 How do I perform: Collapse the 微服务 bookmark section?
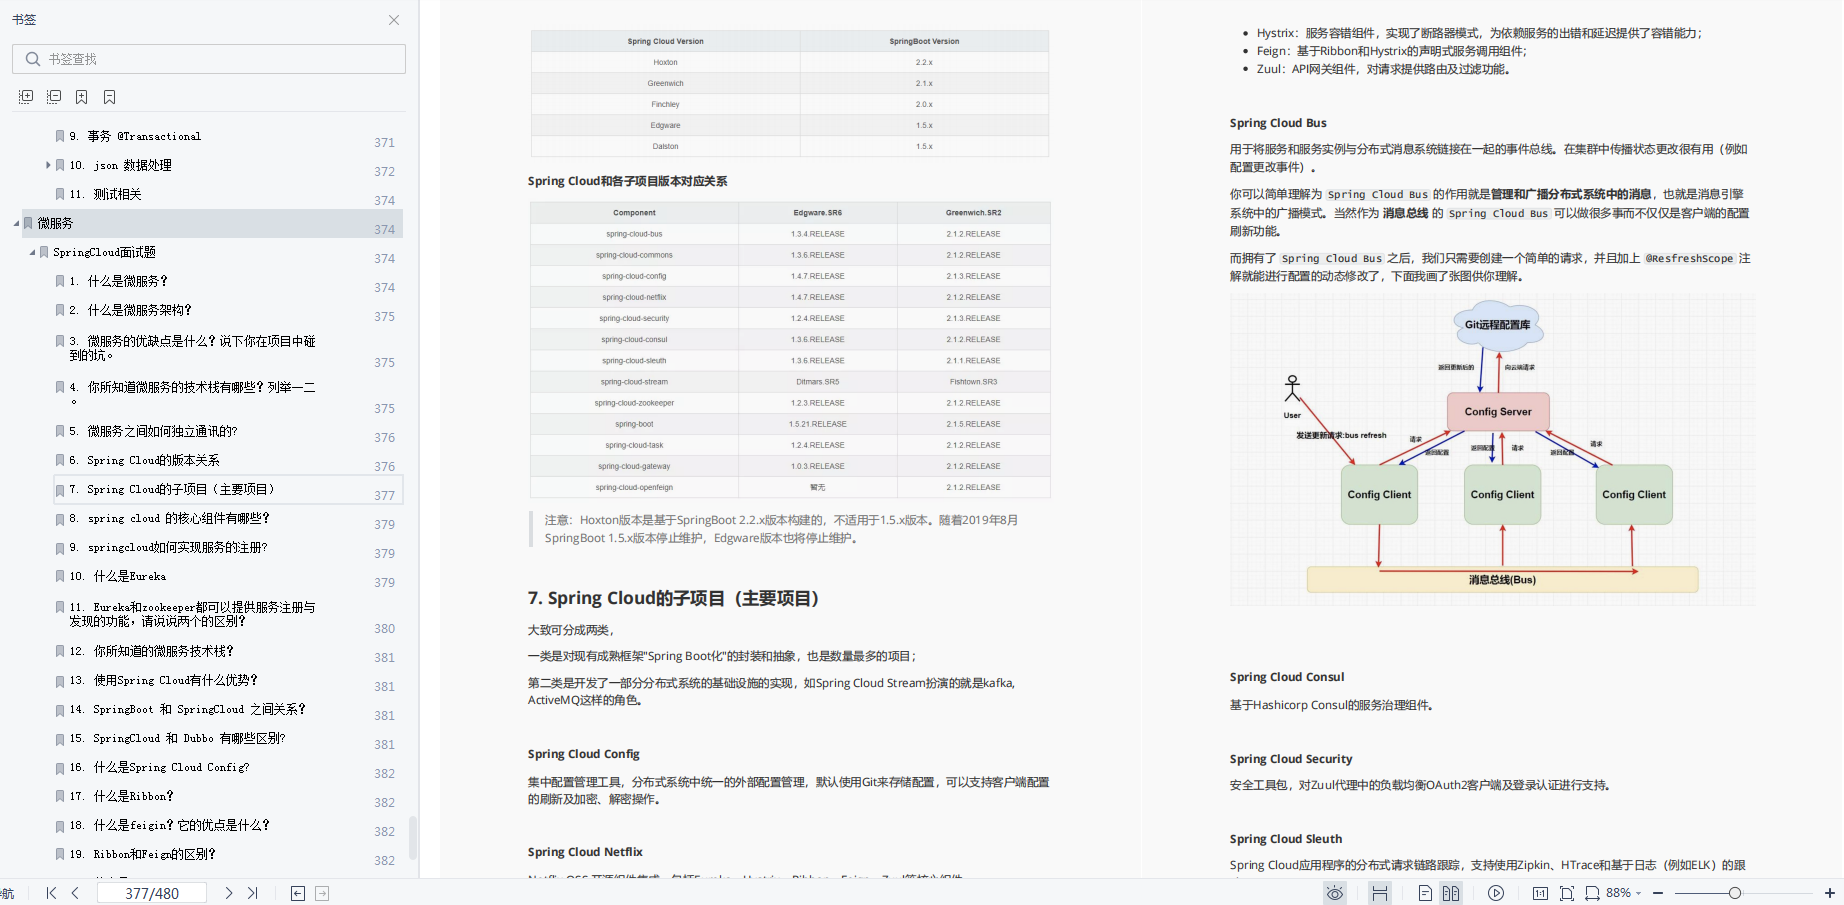(16, 223)
